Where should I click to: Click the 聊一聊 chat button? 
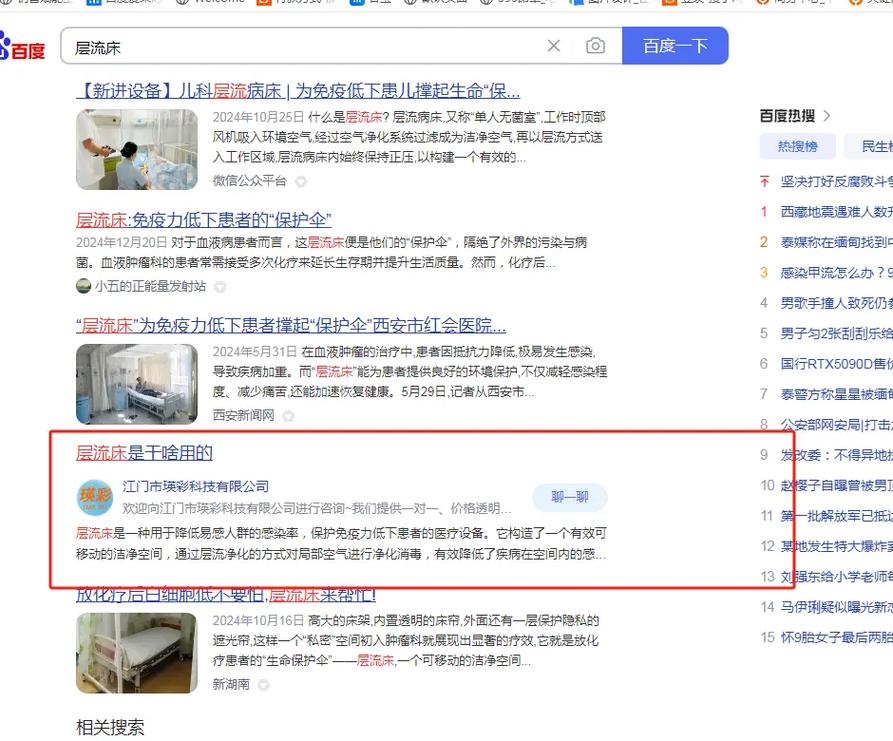[x=570, y=497]
